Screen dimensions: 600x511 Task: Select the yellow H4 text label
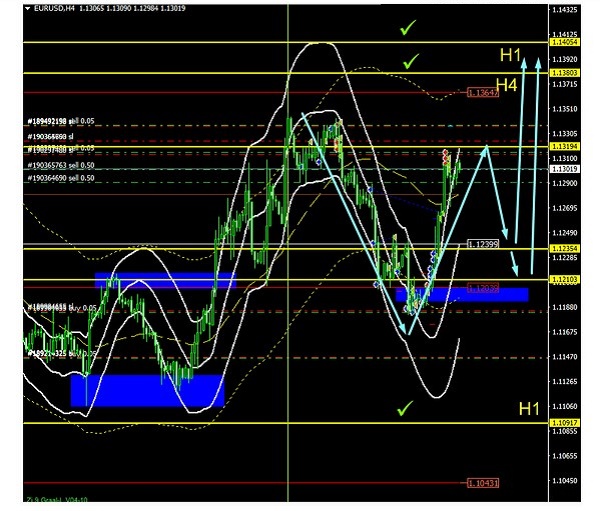tap(507, 86)
